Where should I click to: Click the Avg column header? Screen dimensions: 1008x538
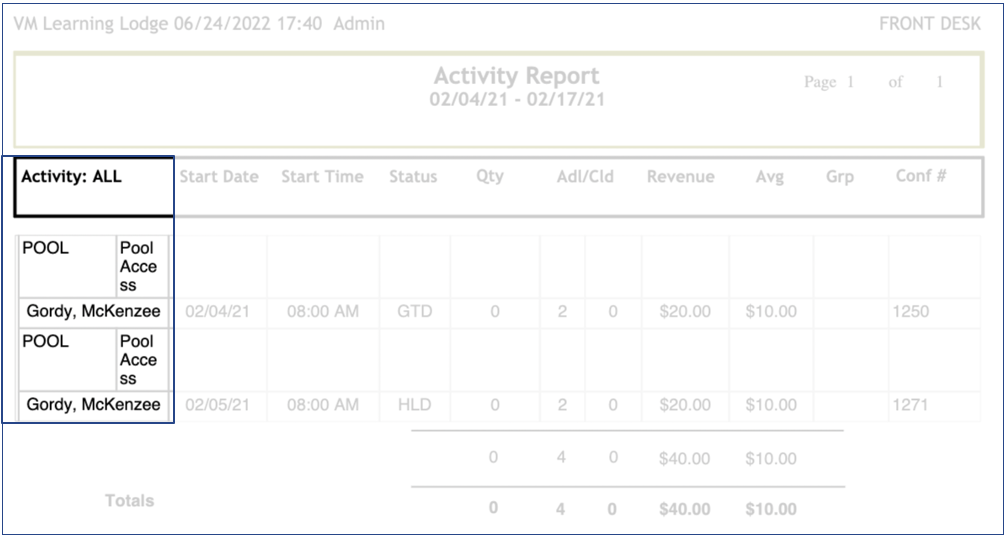click(x=769, y=177)
